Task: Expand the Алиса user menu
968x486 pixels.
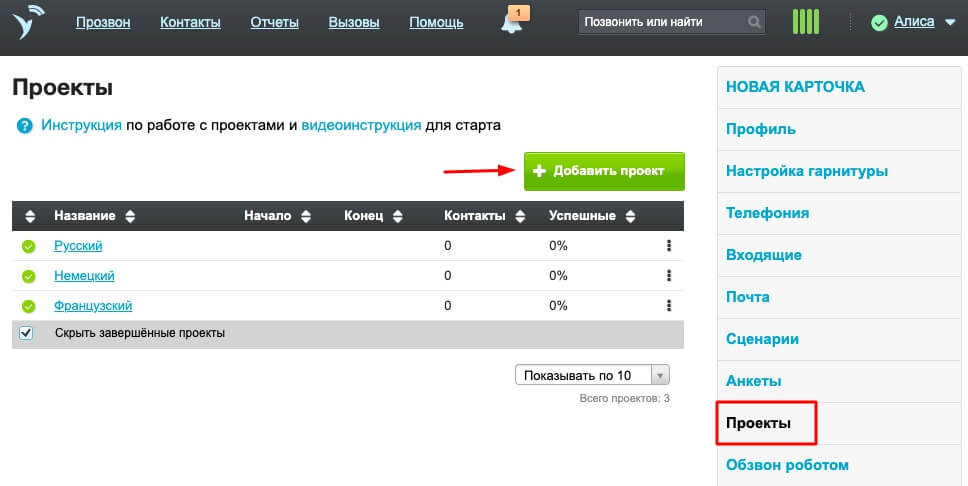Action: click(949, 23)
